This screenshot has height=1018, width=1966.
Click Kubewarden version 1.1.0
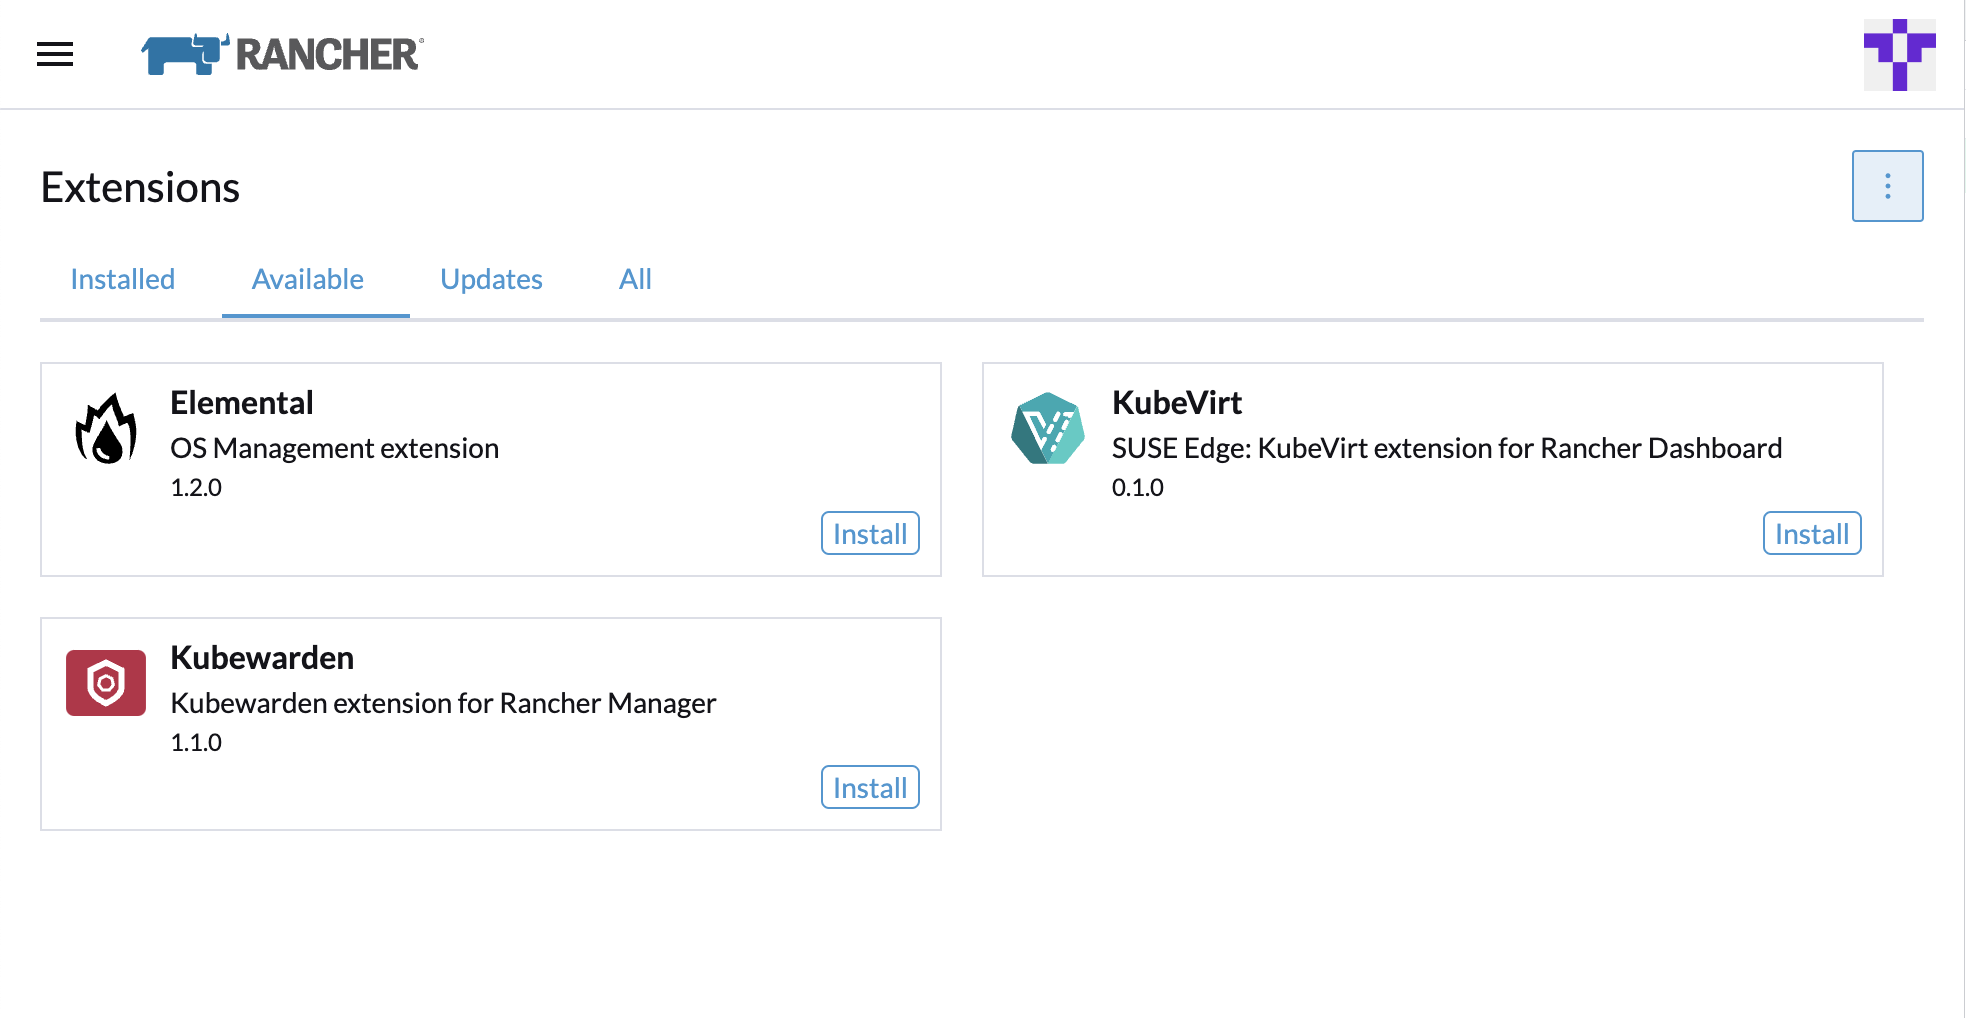coord(196,743)
